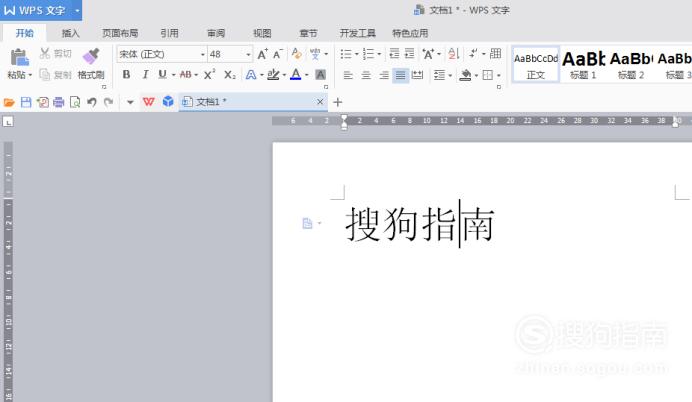Apply subscript X₂ formatting
The width and height of the screenshot is (692, 402).
point(229,75)
